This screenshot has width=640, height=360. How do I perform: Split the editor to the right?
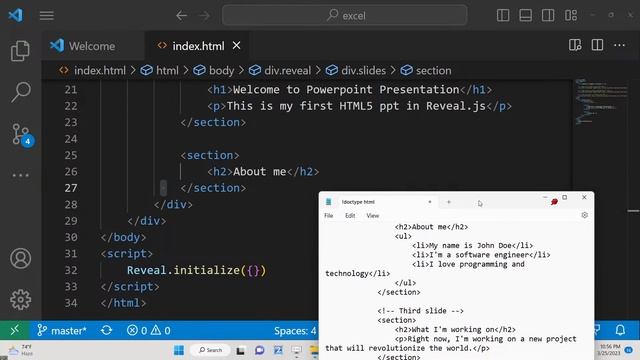pyautogui.click(x=597, y=45)
